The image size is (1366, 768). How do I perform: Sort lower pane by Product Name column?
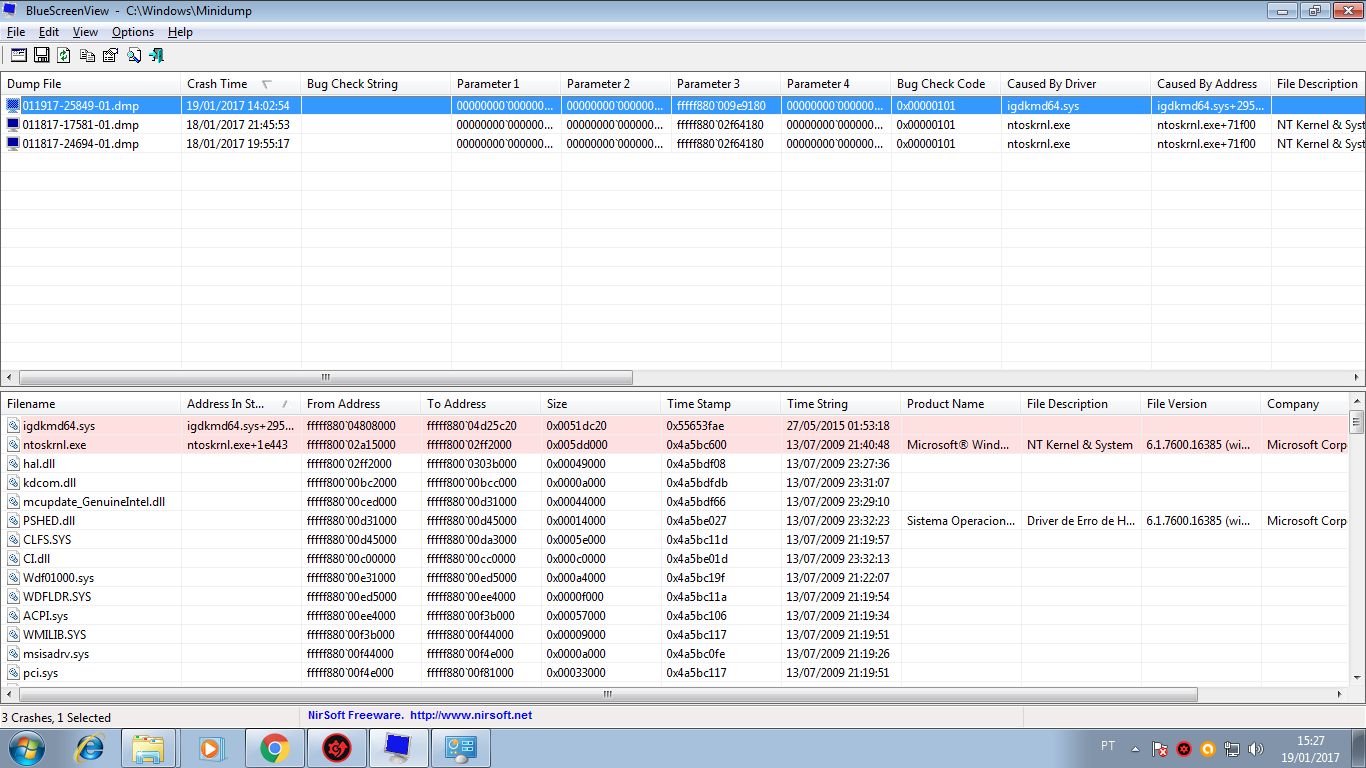click(961, 404)
